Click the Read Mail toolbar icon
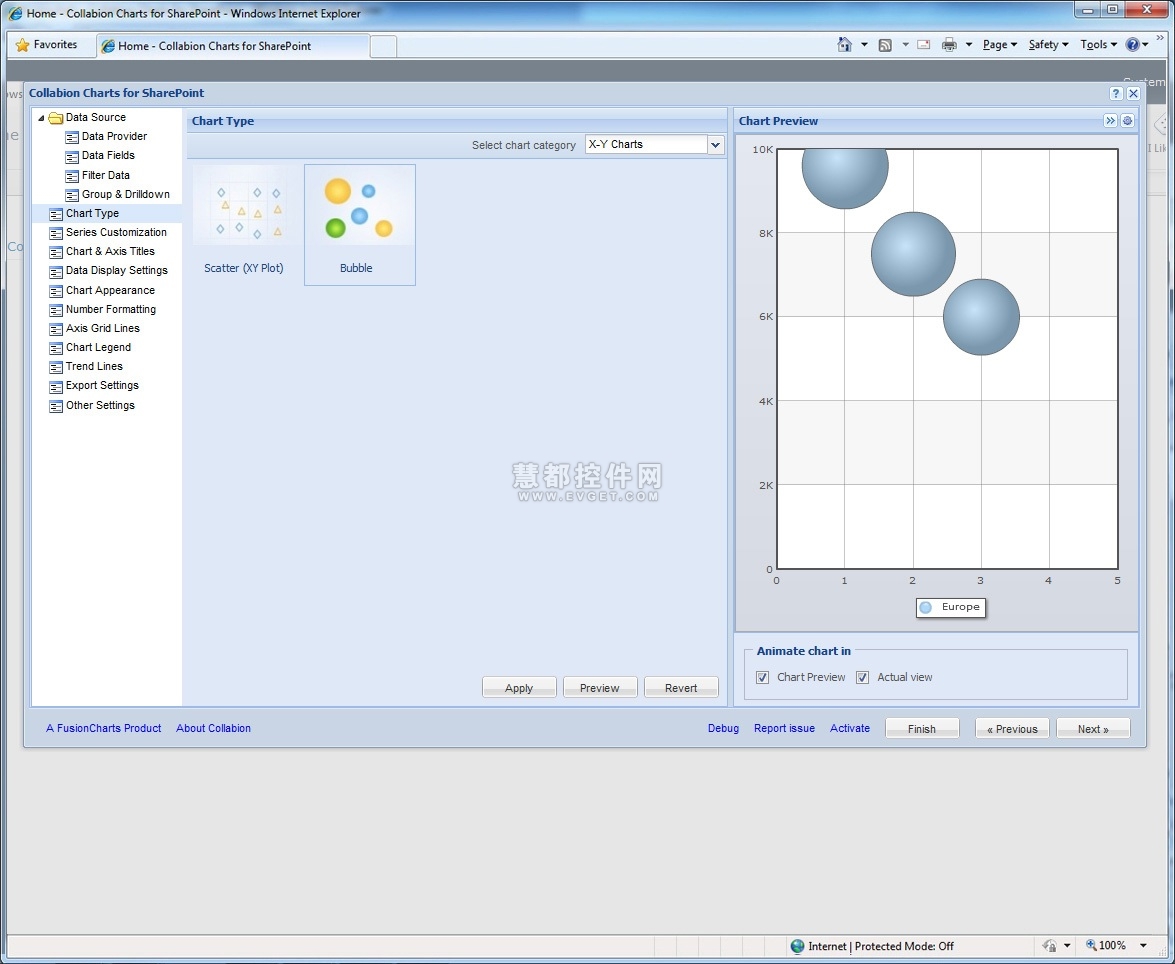 (924, 45)
